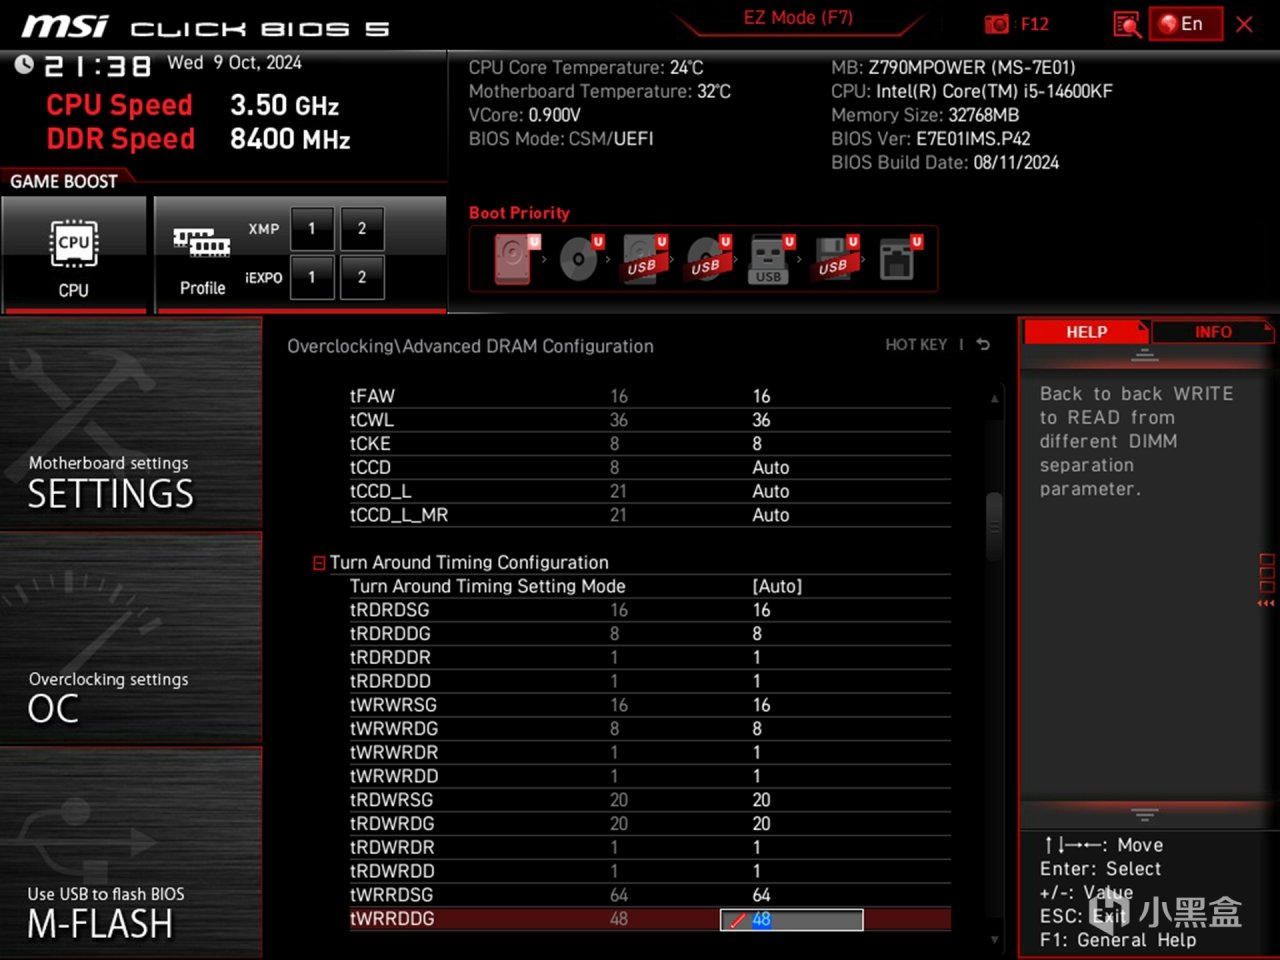Select the tCWL timing row

tap(650, 420)
